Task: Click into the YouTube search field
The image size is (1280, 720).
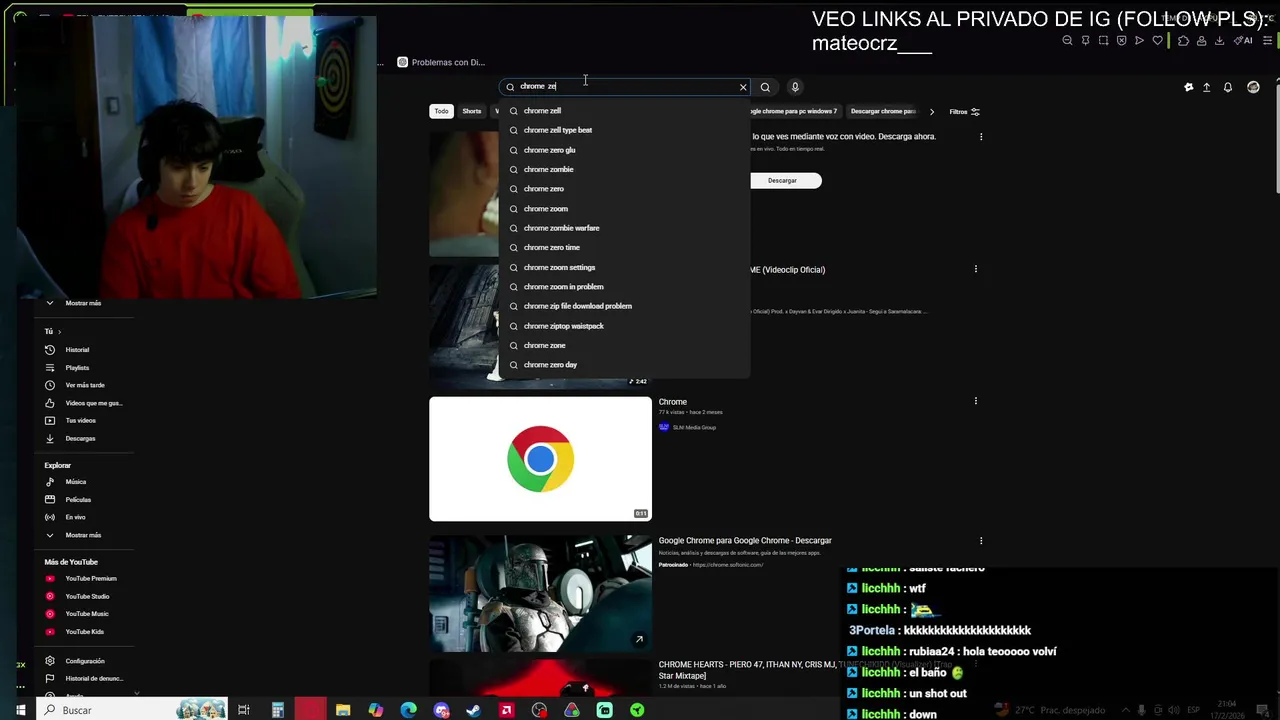Action: click(x=625, y=87)
